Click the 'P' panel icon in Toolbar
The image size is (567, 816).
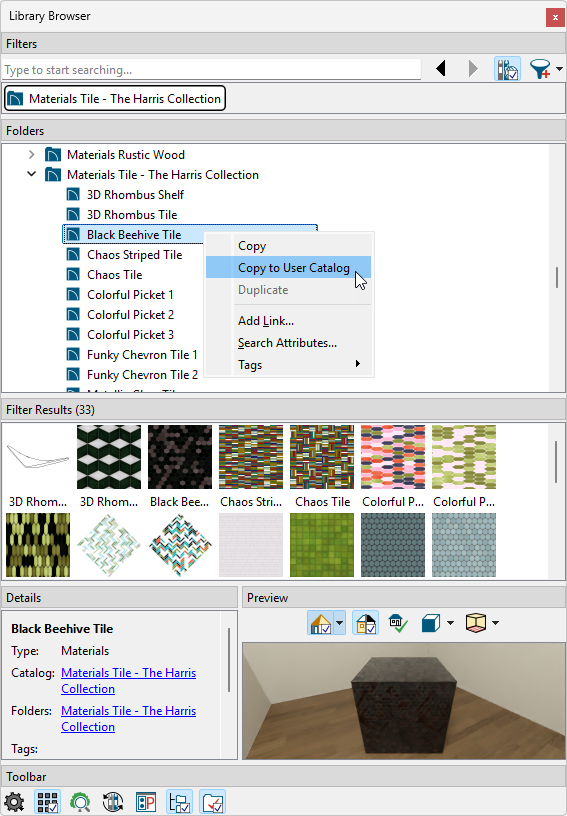tap(146, 802)
